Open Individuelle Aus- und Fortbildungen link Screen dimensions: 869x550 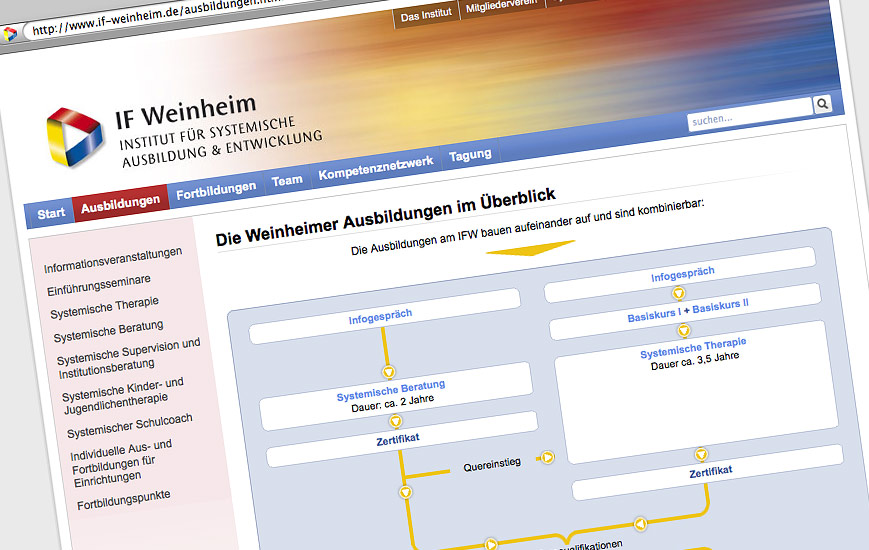pyautogui.click(x=122, y=463)
